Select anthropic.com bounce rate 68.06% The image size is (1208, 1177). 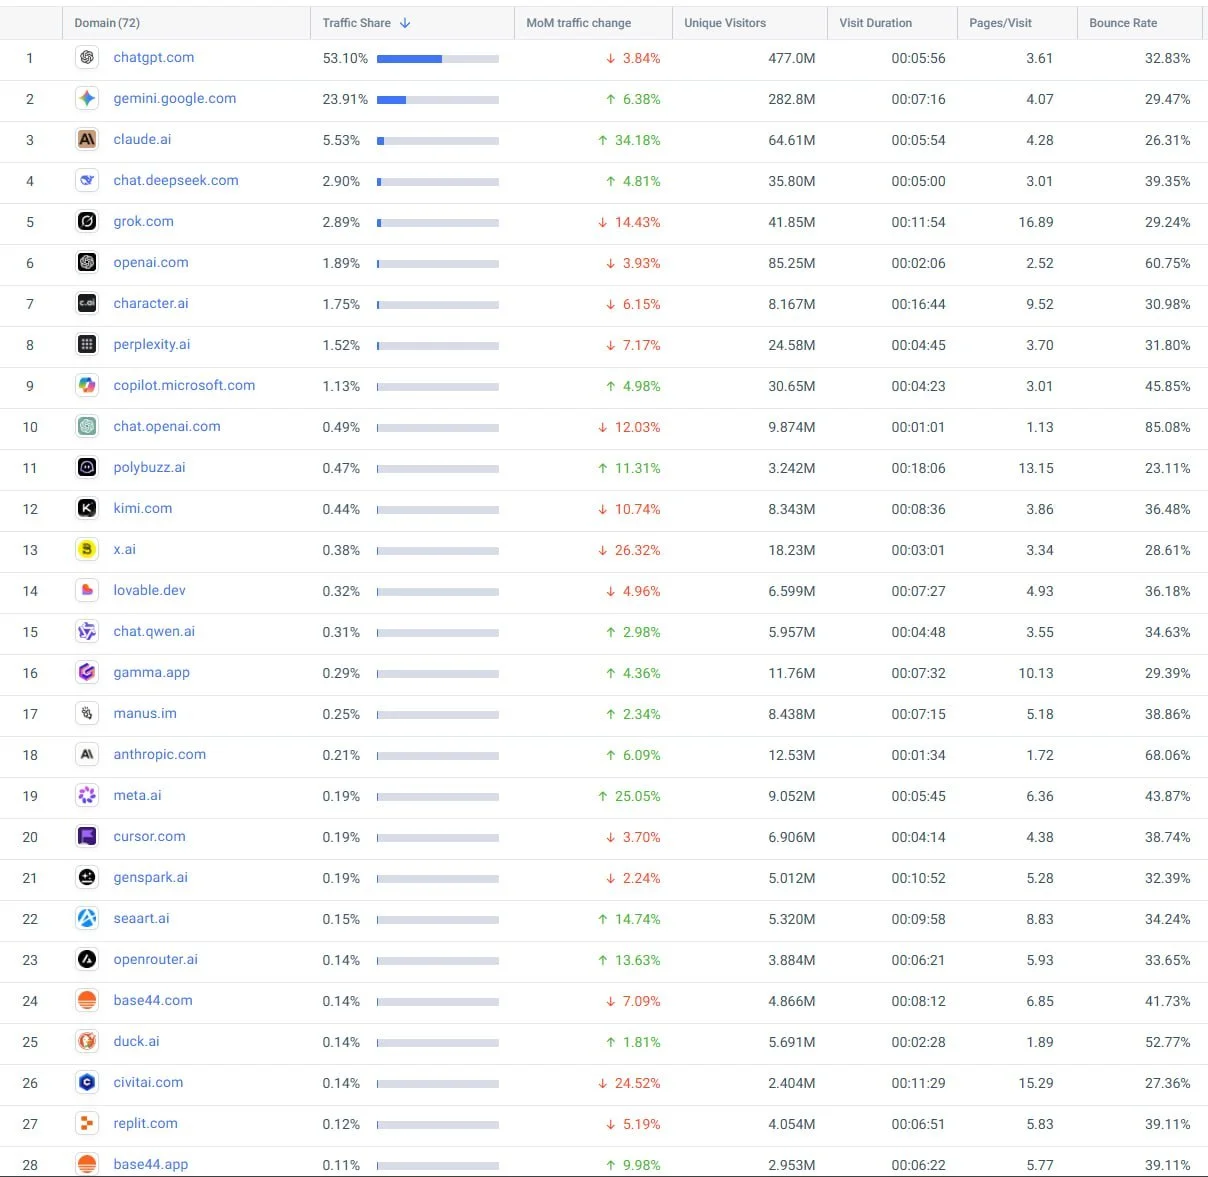tap(1168, 756)
